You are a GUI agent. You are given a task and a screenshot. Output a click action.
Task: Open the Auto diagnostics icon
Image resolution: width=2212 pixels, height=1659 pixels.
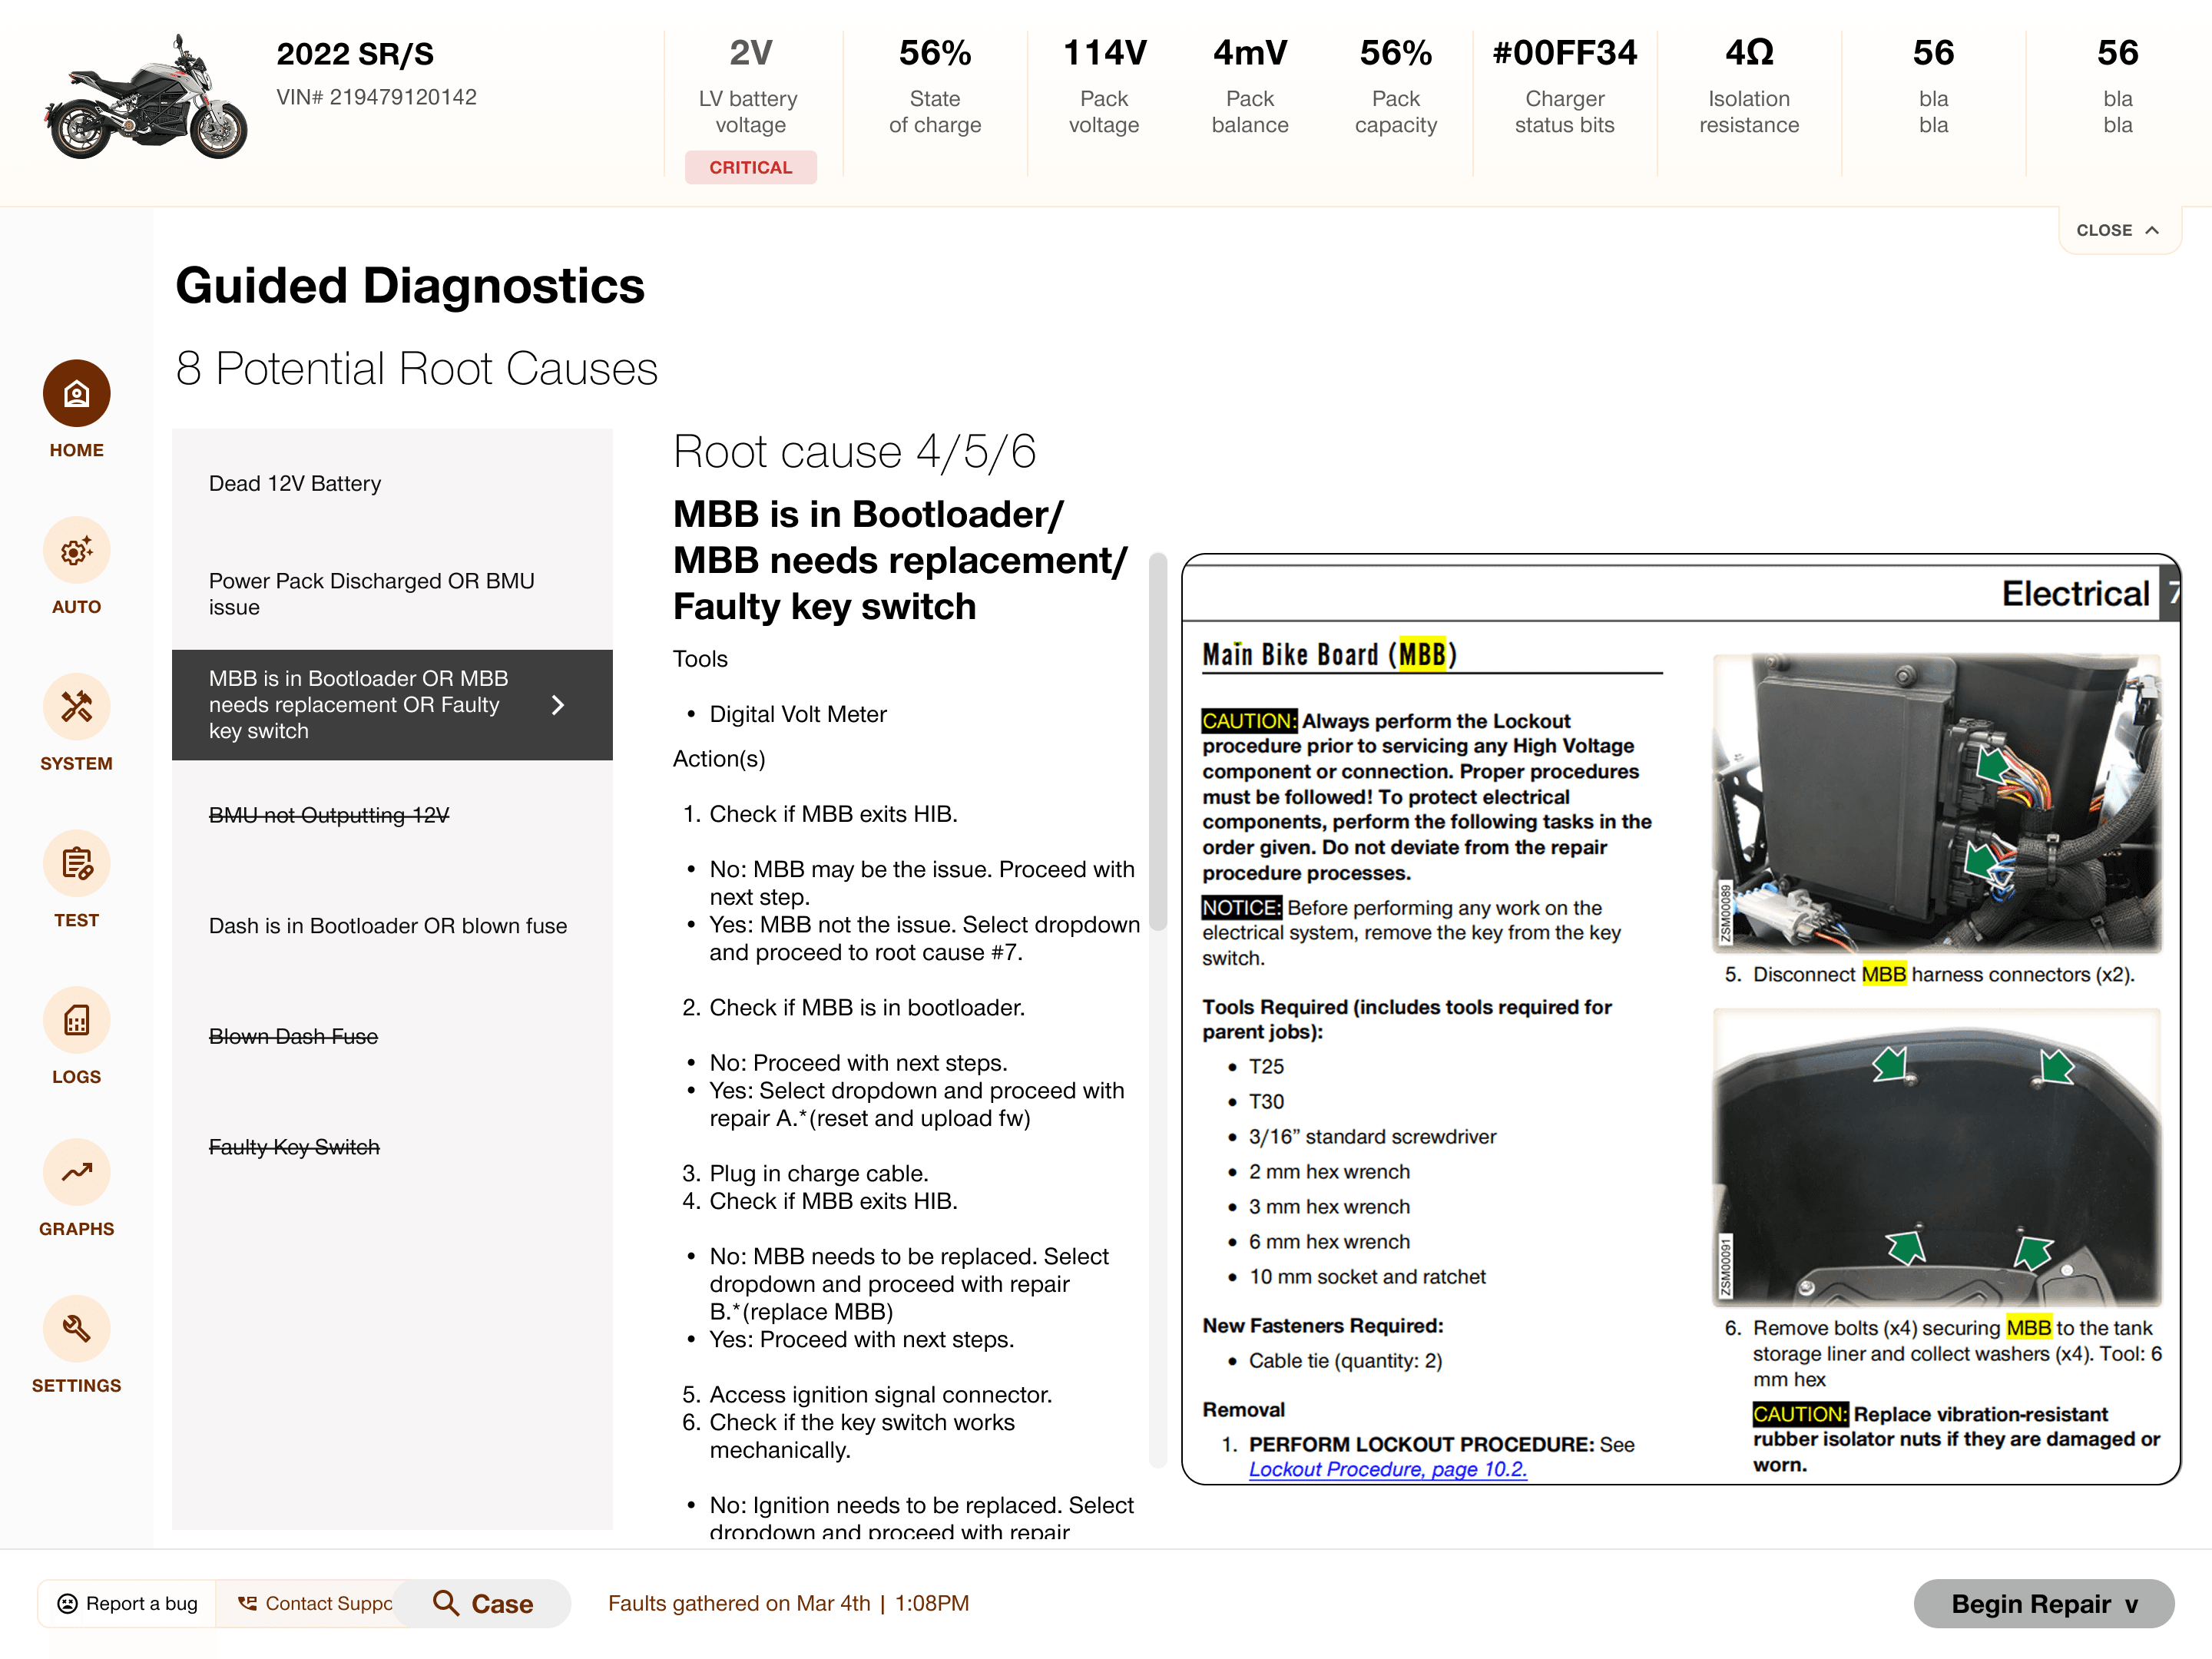(x=76, y=551)
